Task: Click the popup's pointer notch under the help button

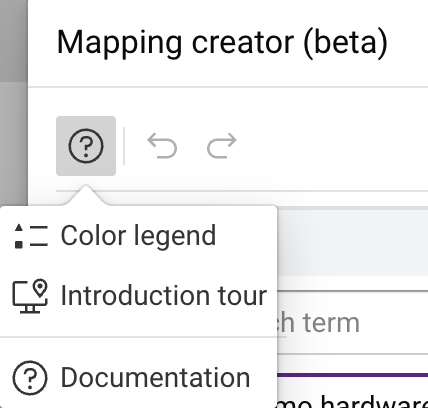Action: (86, 196)
